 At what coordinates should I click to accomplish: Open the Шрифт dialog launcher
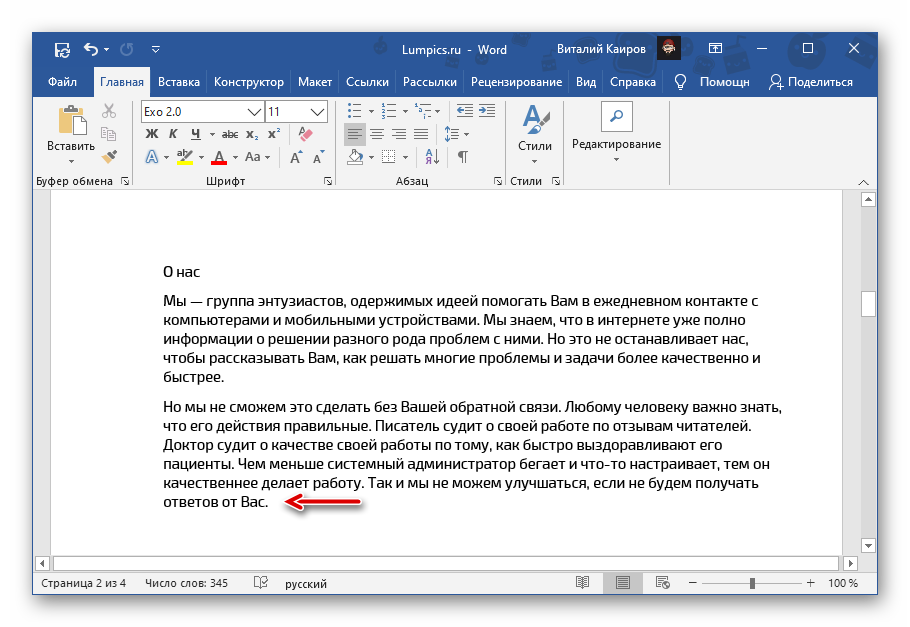pos(328,182)
